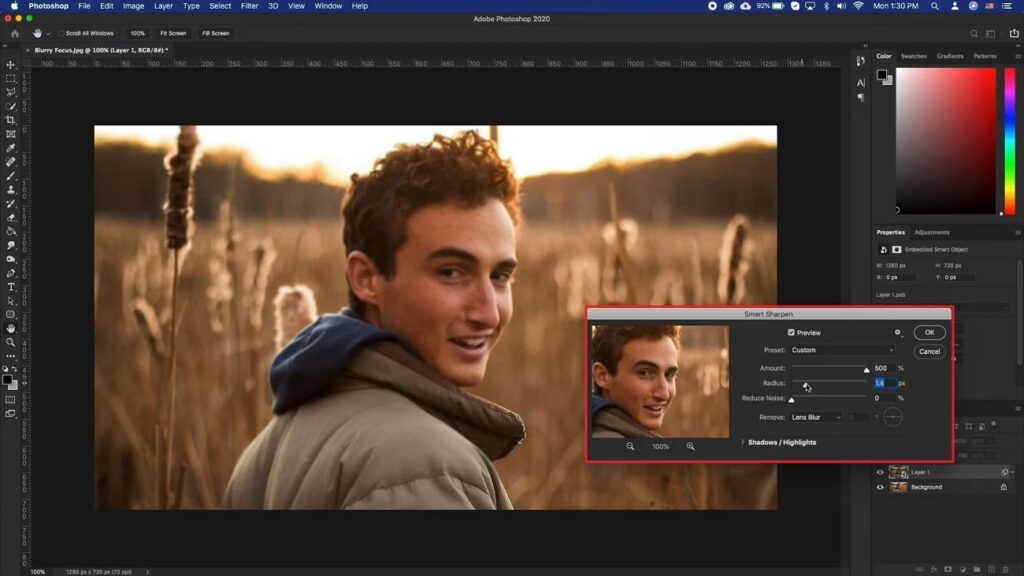Screen dimensions: 1024x576
Task: Open the Remove dropdown set to Lens Blur
Action: 816,417
